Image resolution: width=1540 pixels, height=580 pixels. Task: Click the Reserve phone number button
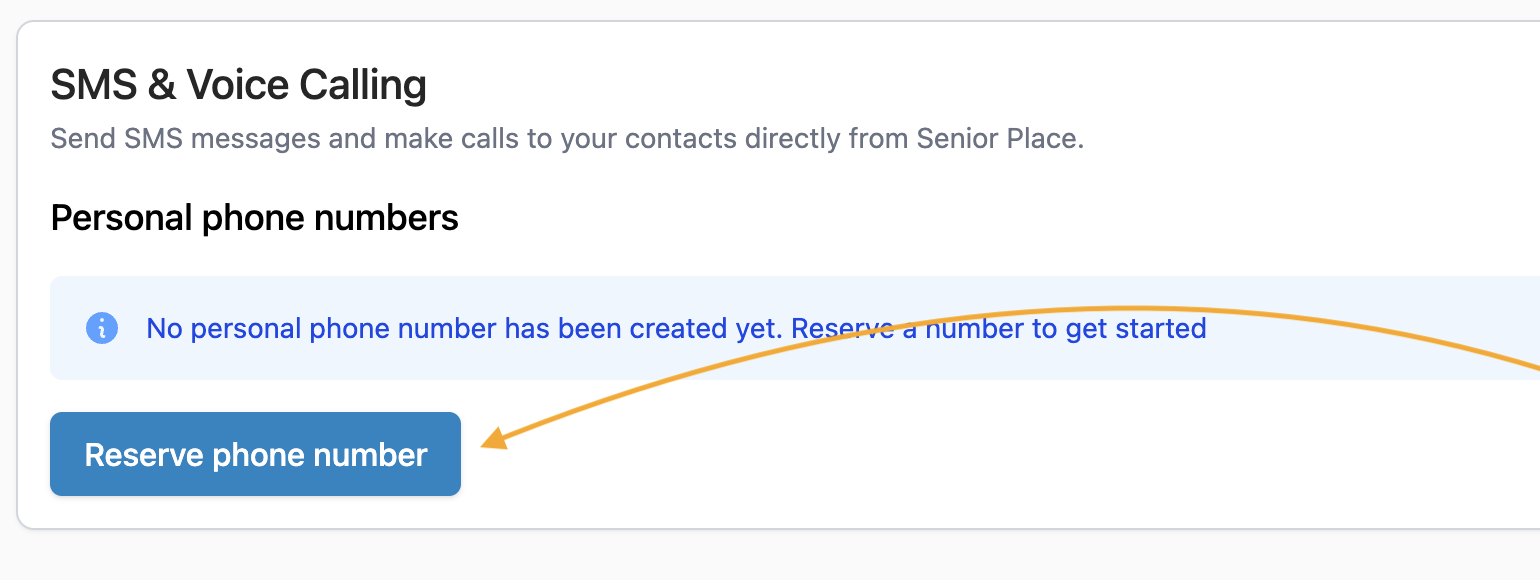coord(255,454)
